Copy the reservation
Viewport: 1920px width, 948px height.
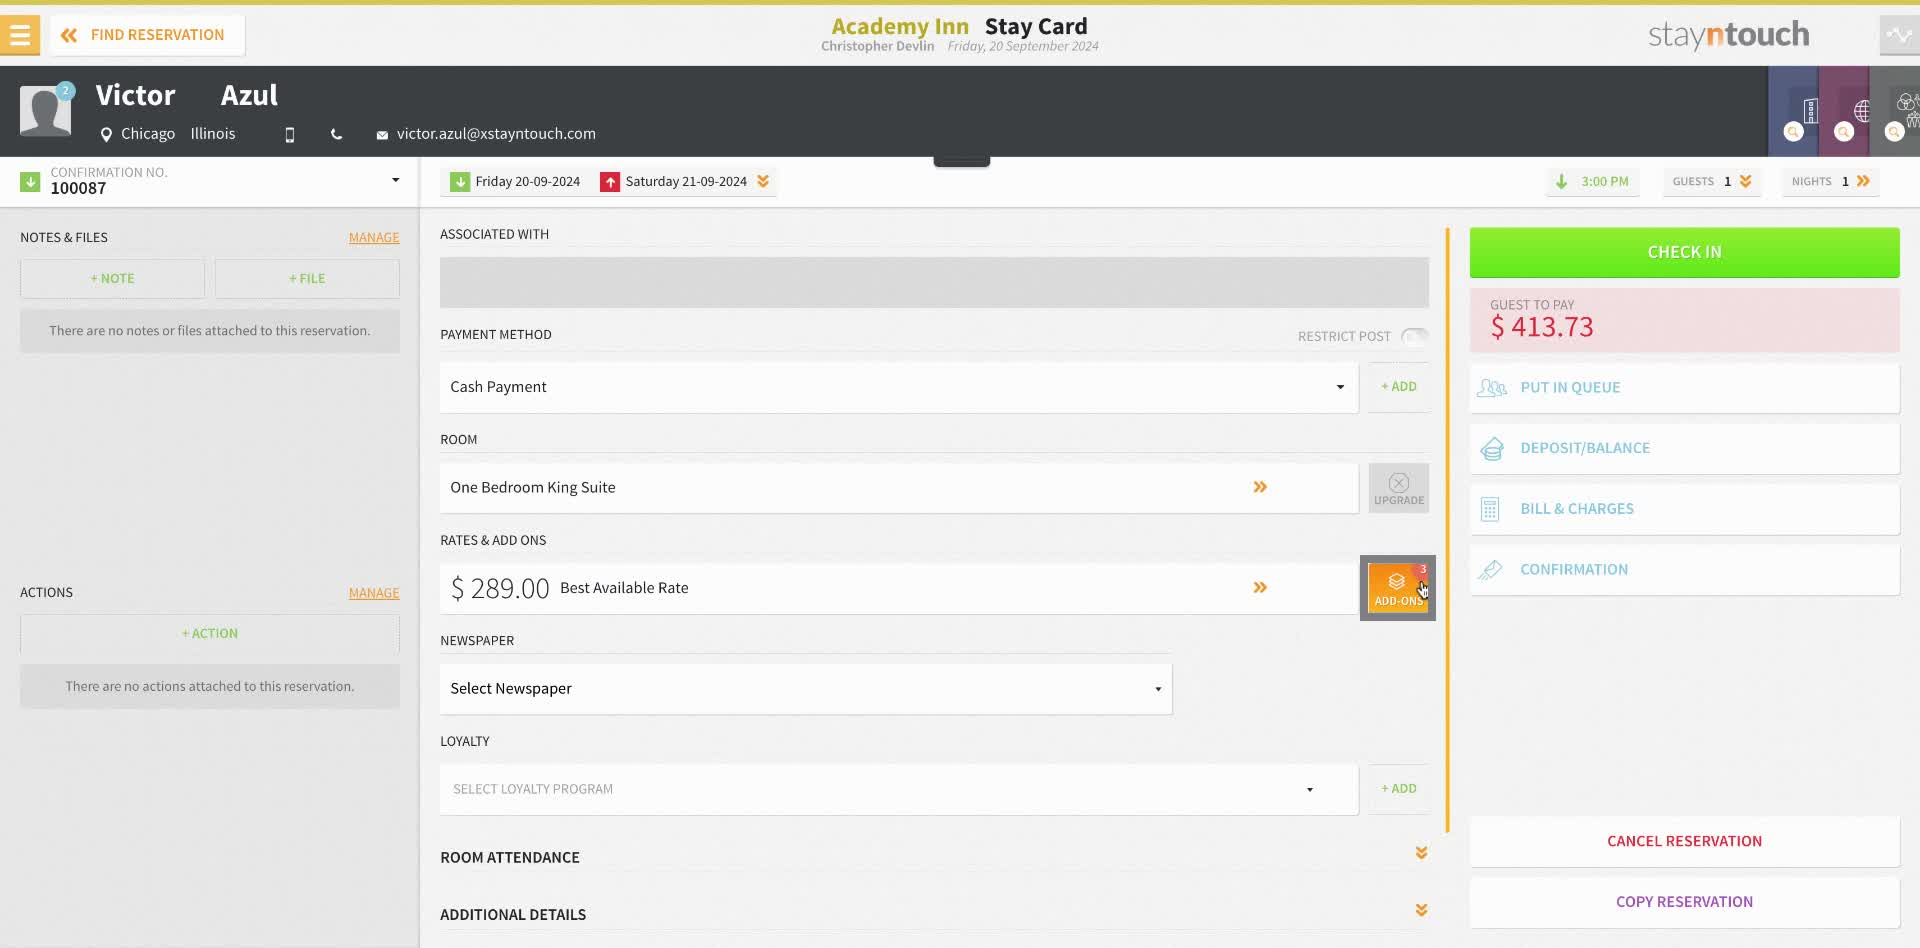pyautogui.click(x=1685, y=902)
